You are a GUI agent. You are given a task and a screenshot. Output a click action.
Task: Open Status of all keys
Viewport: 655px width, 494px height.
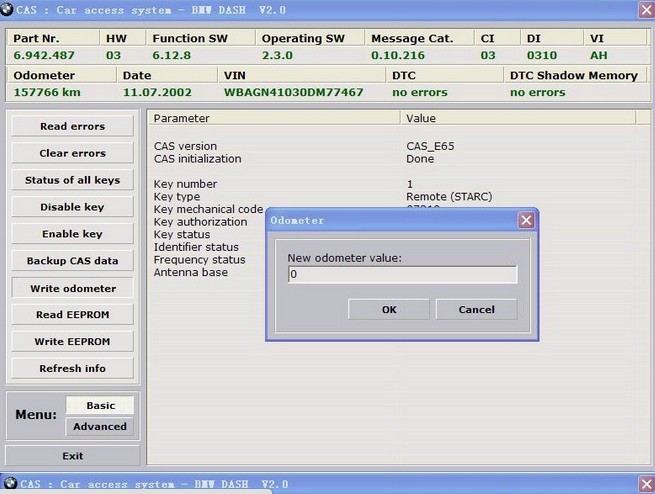coord(73,180)
